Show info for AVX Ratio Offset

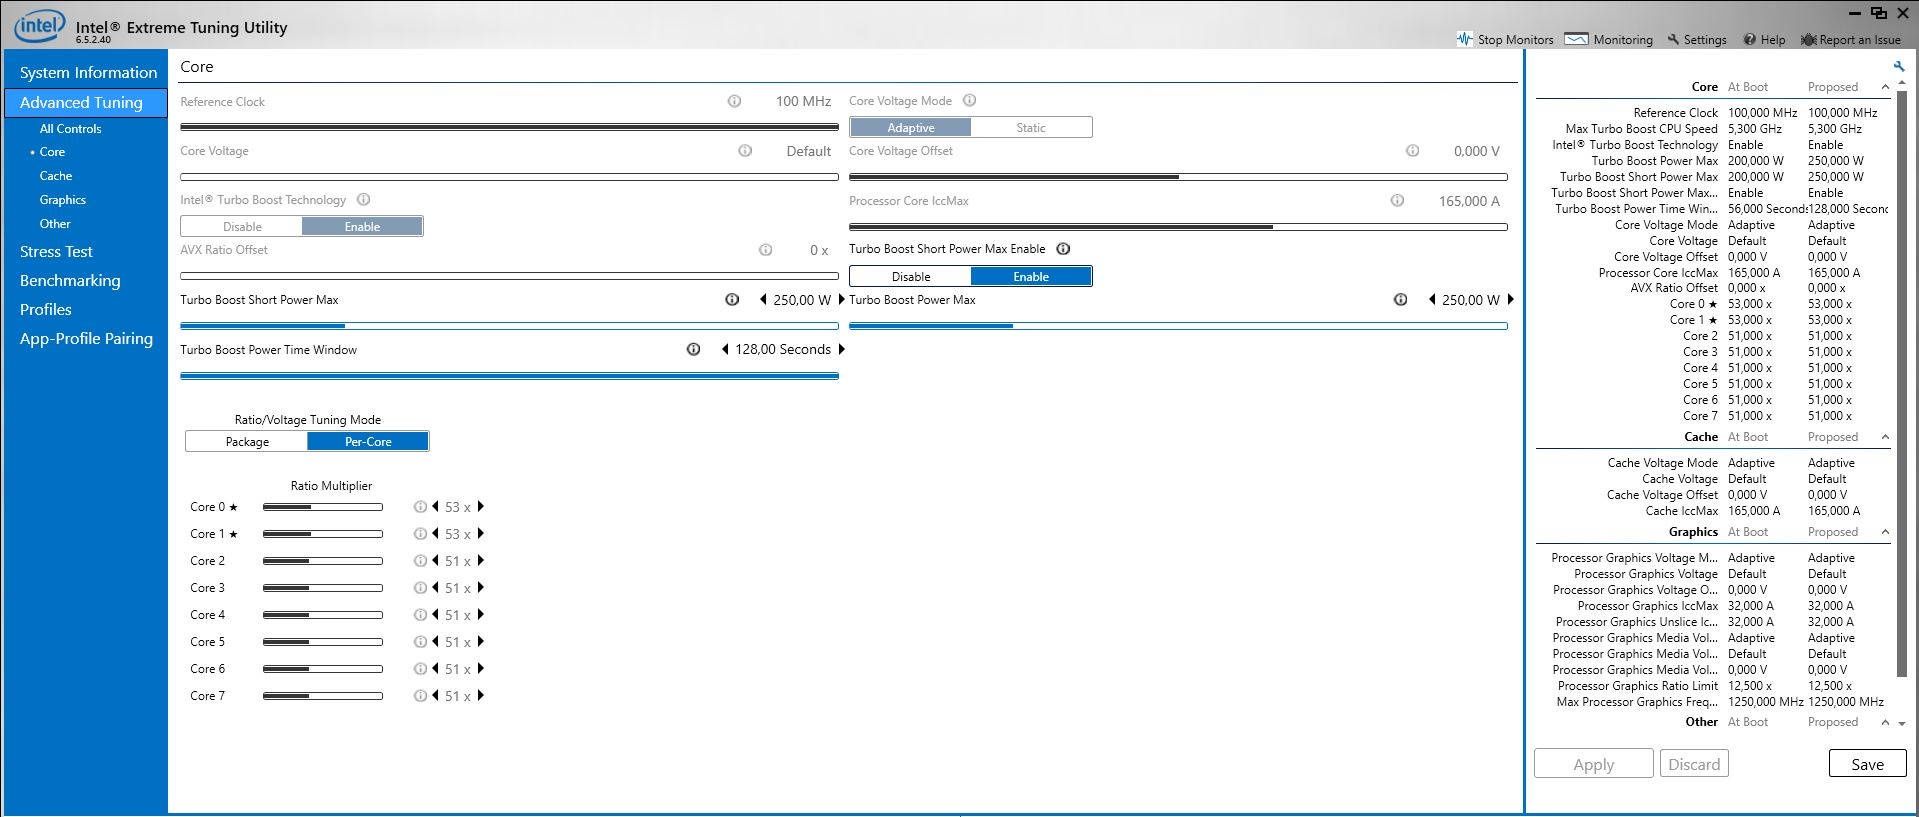(x=765, y=250)
